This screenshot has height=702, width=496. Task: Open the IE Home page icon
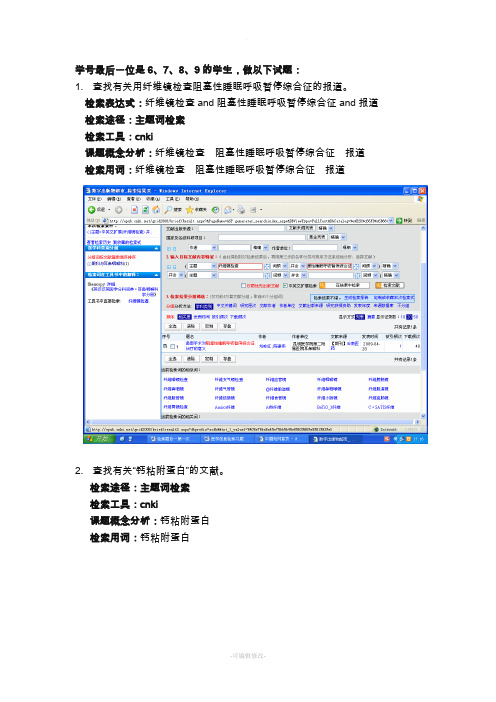pyautogui.click(x=156, y=210)
